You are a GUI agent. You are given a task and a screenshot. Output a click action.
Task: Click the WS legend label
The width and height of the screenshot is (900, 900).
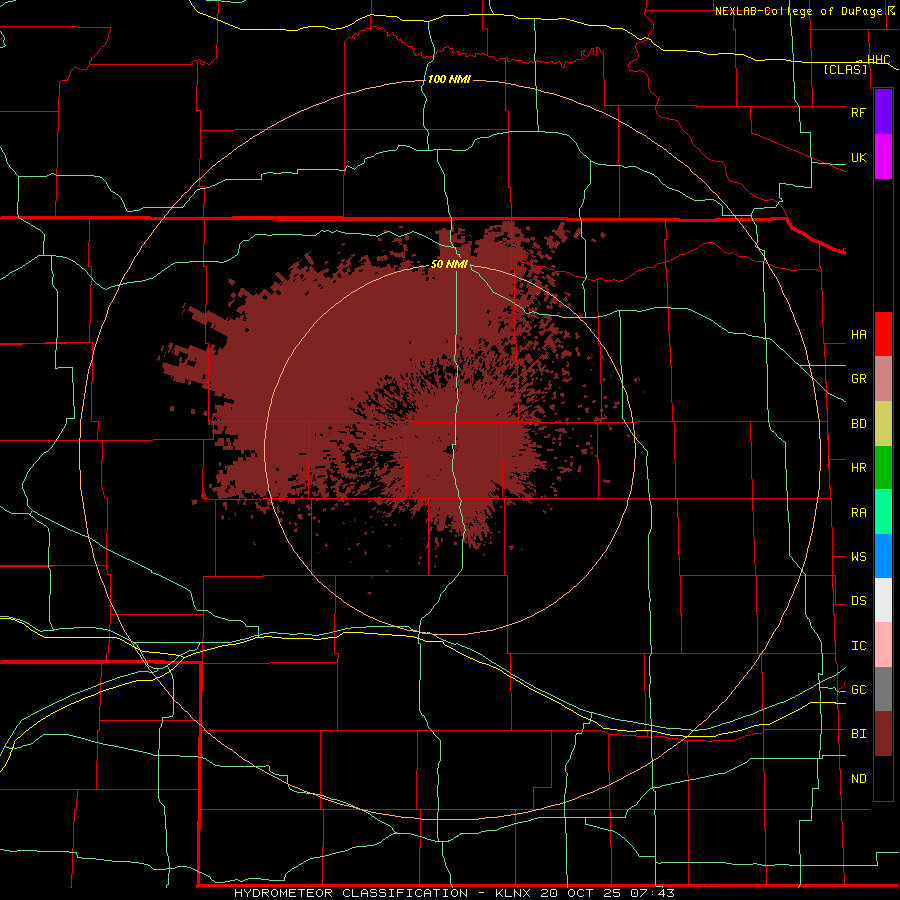click(858, 557)
